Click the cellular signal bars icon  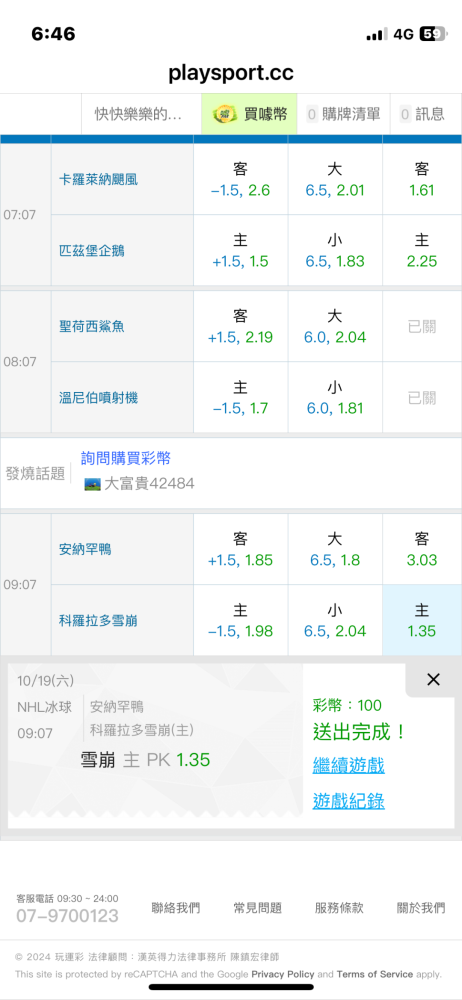point(377,34)
